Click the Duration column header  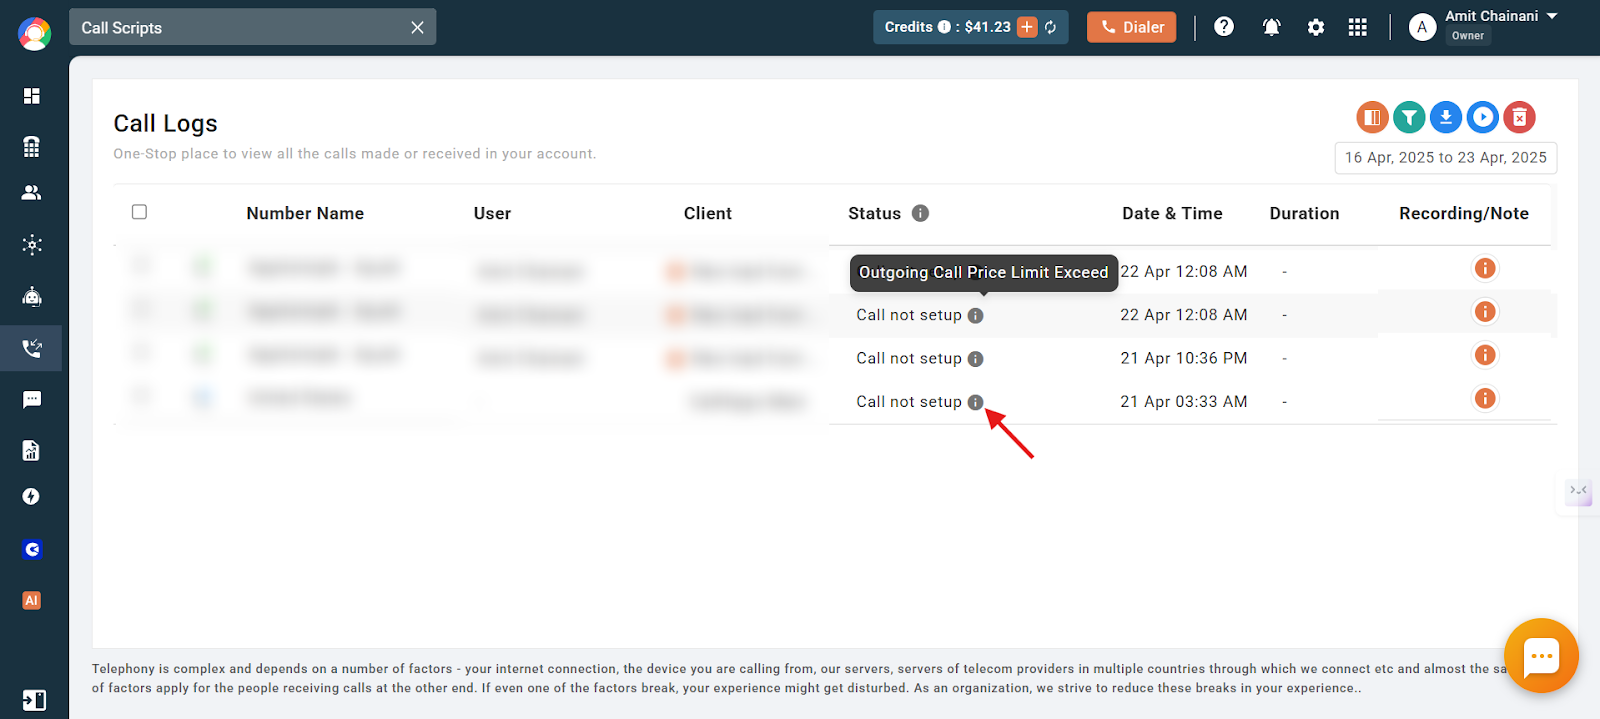click(1304, 213)
